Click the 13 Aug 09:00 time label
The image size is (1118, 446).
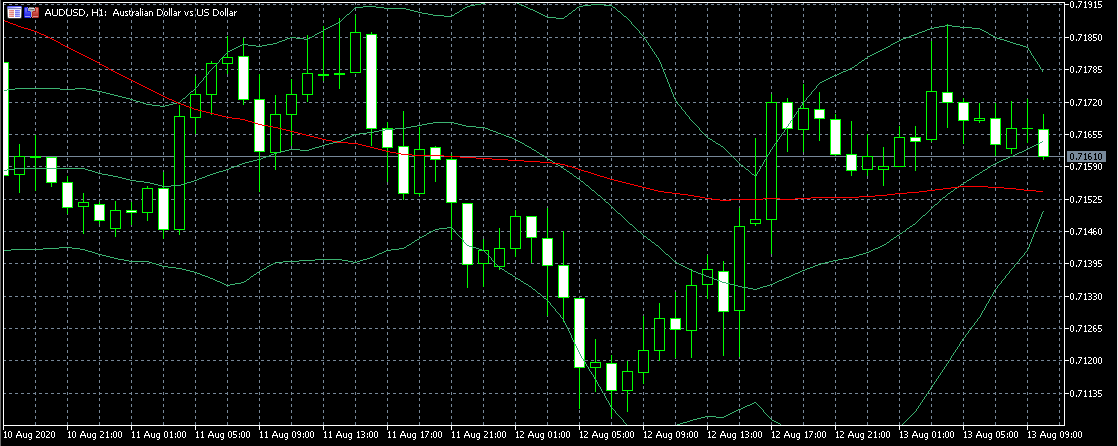point(1057,434)
